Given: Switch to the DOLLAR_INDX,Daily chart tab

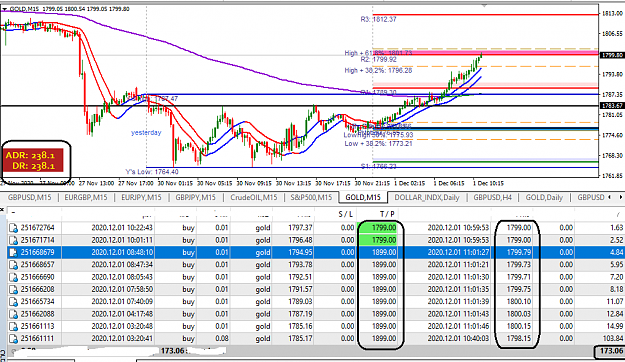Looking at the screenshot, I should [x=427, y=197].
